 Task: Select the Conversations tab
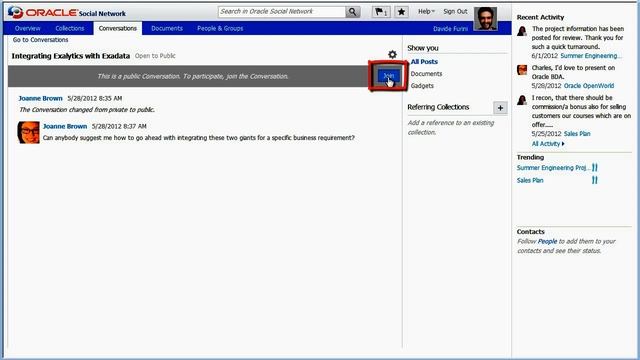(x=118, y=28)
